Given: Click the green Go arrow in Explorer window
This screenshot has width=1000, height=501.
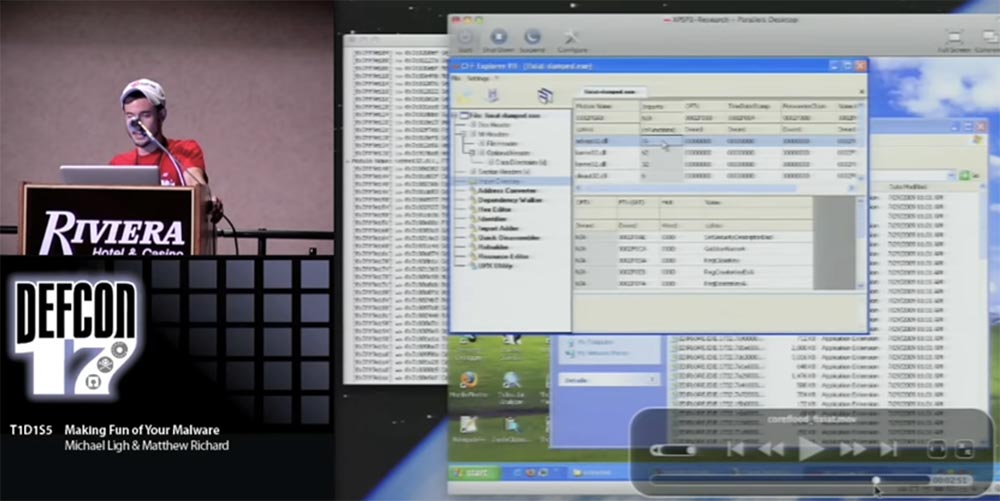Looking at the screenshot, I should point(966,175).
